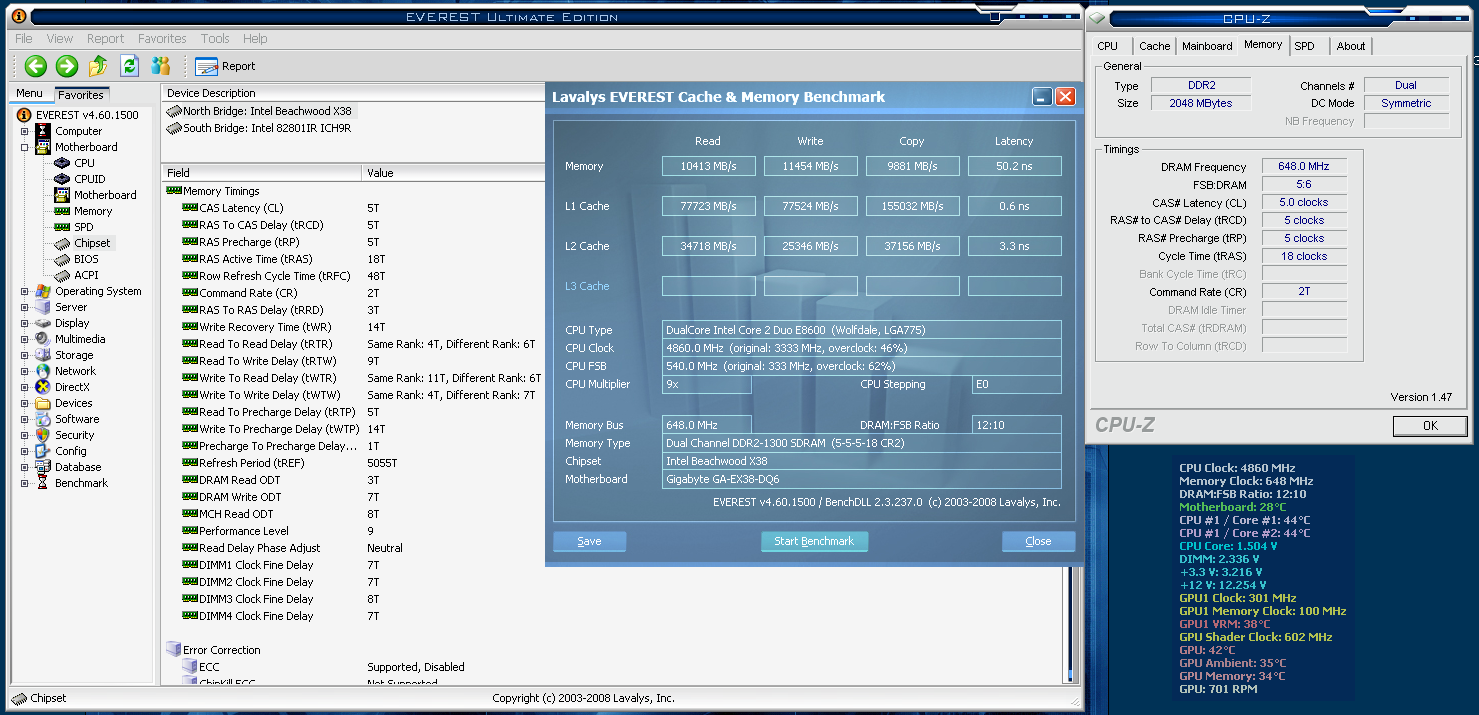Collapse the Motherboard tree node

click(25, 147)
